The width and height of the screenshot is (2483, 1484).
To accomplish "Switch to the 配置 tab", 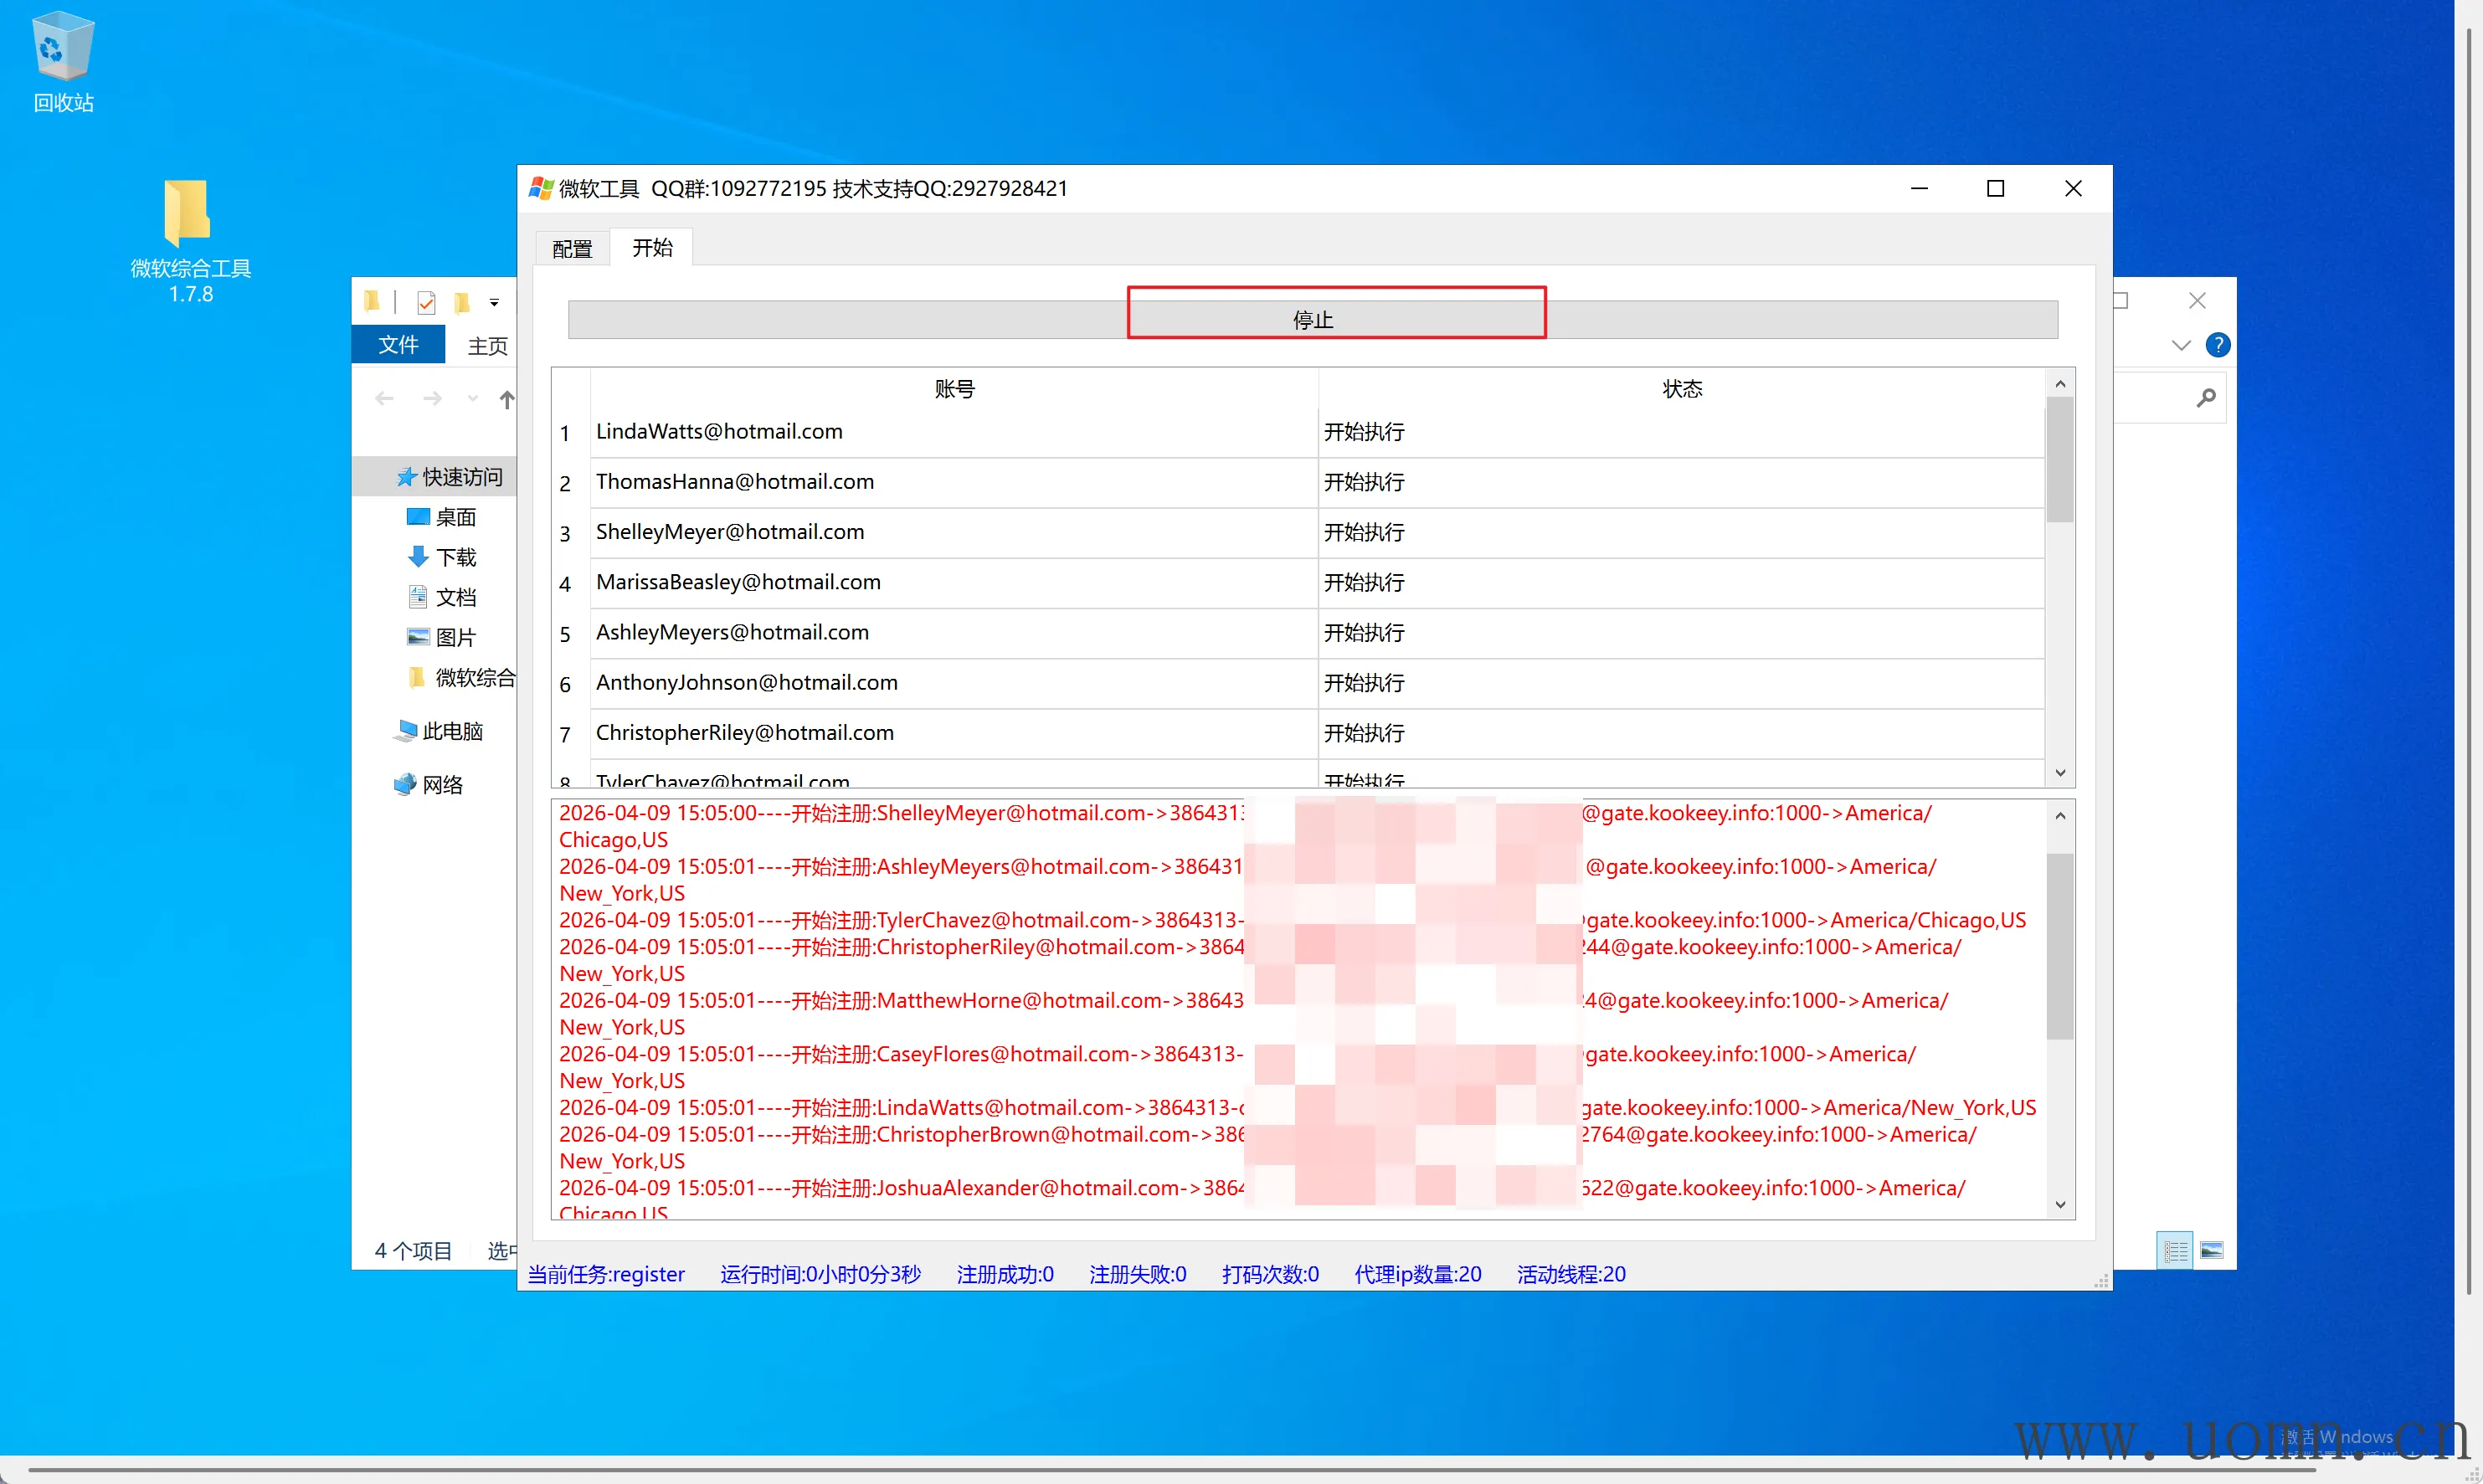I will (572, 248).
